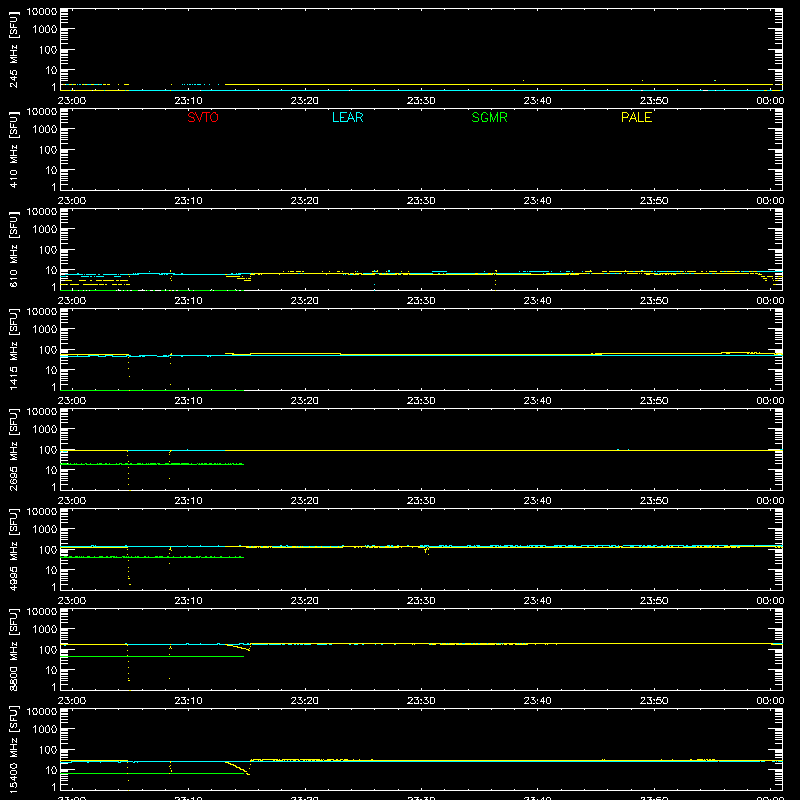Click the 23:10 time label under 8800 MHz plot
Screen dimensions: 800x800
pos(188,701)
